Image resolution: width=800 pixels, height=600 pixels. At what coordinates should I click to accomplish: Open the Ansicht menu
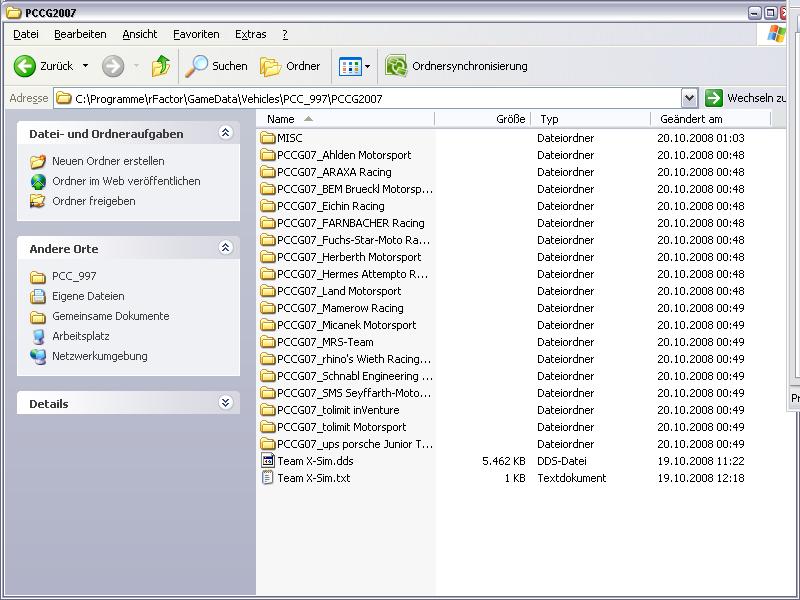140,34
